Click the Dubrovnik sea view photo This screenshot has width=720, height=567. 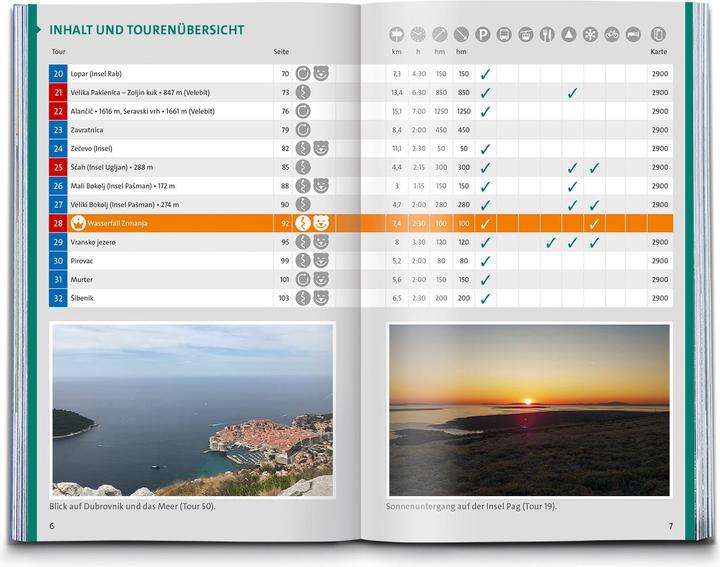click(x=193, y=410)
